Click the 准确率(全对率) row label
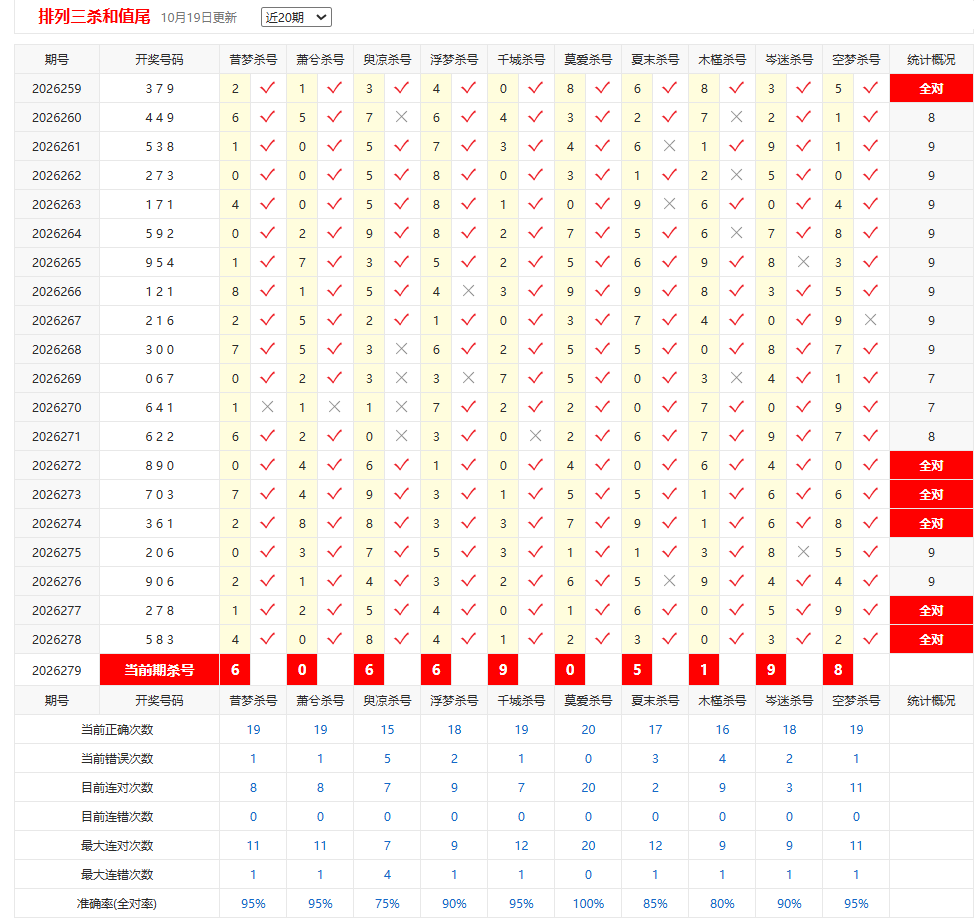This screenshot has height=918, width=978. [x=117, y=904]
